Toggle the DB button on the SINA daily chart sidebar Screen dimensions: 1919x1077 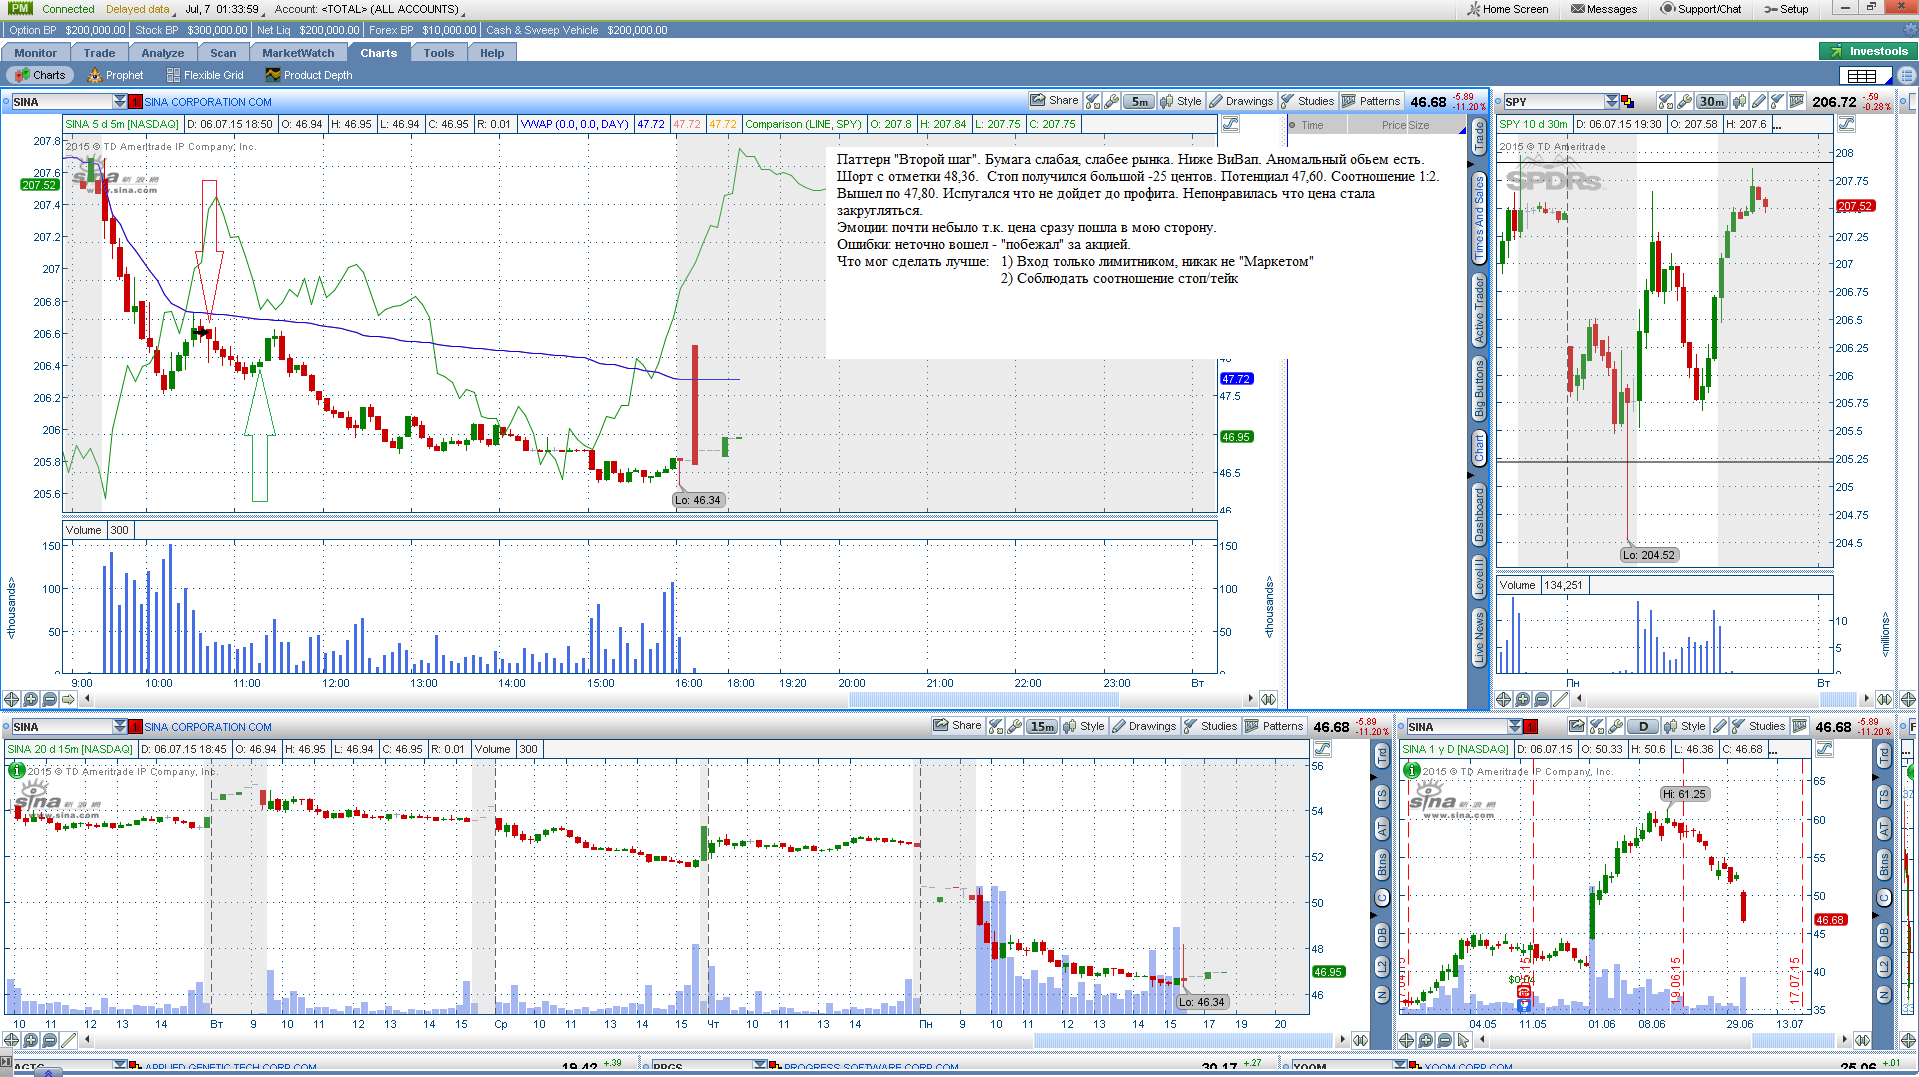click(1884, 935)
